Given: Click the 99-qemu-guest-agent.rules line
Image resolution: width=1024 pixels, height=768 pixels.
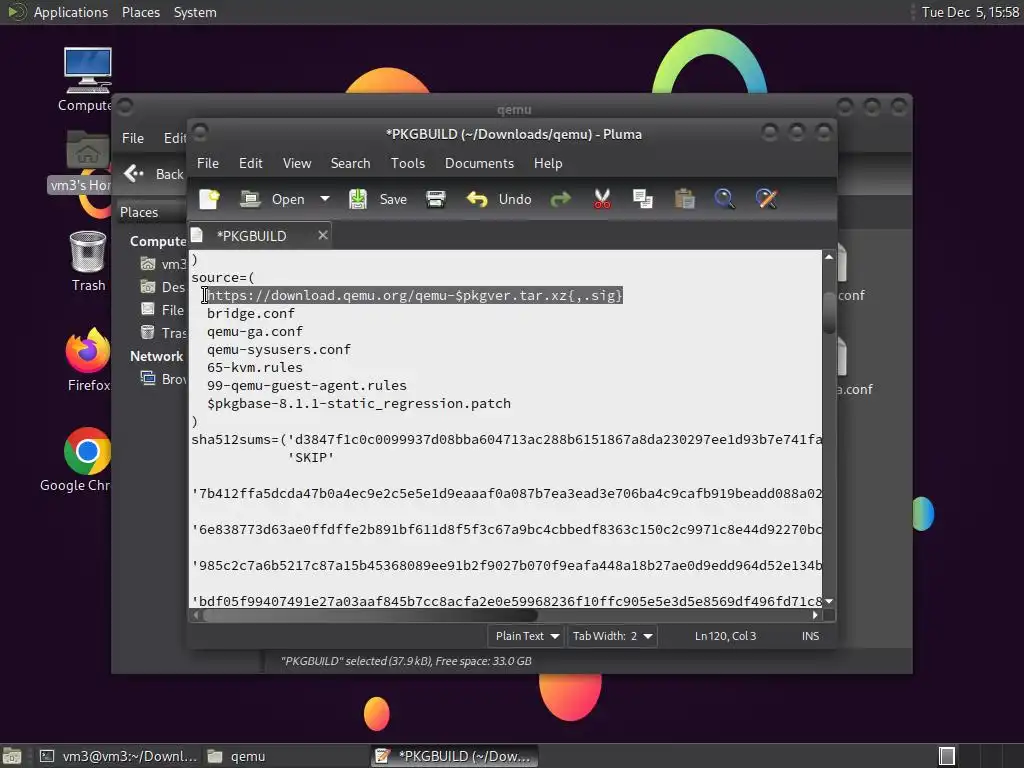Looking at the screenshot, I should (307, 385).
